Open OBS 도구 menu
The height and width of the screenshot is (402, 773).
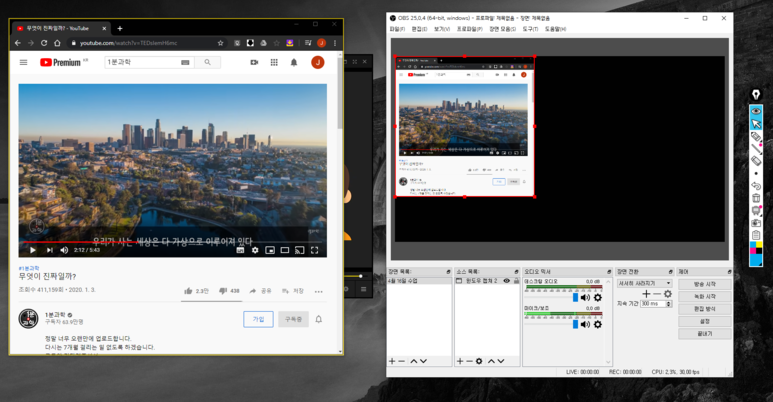click(x=530, y=29)
